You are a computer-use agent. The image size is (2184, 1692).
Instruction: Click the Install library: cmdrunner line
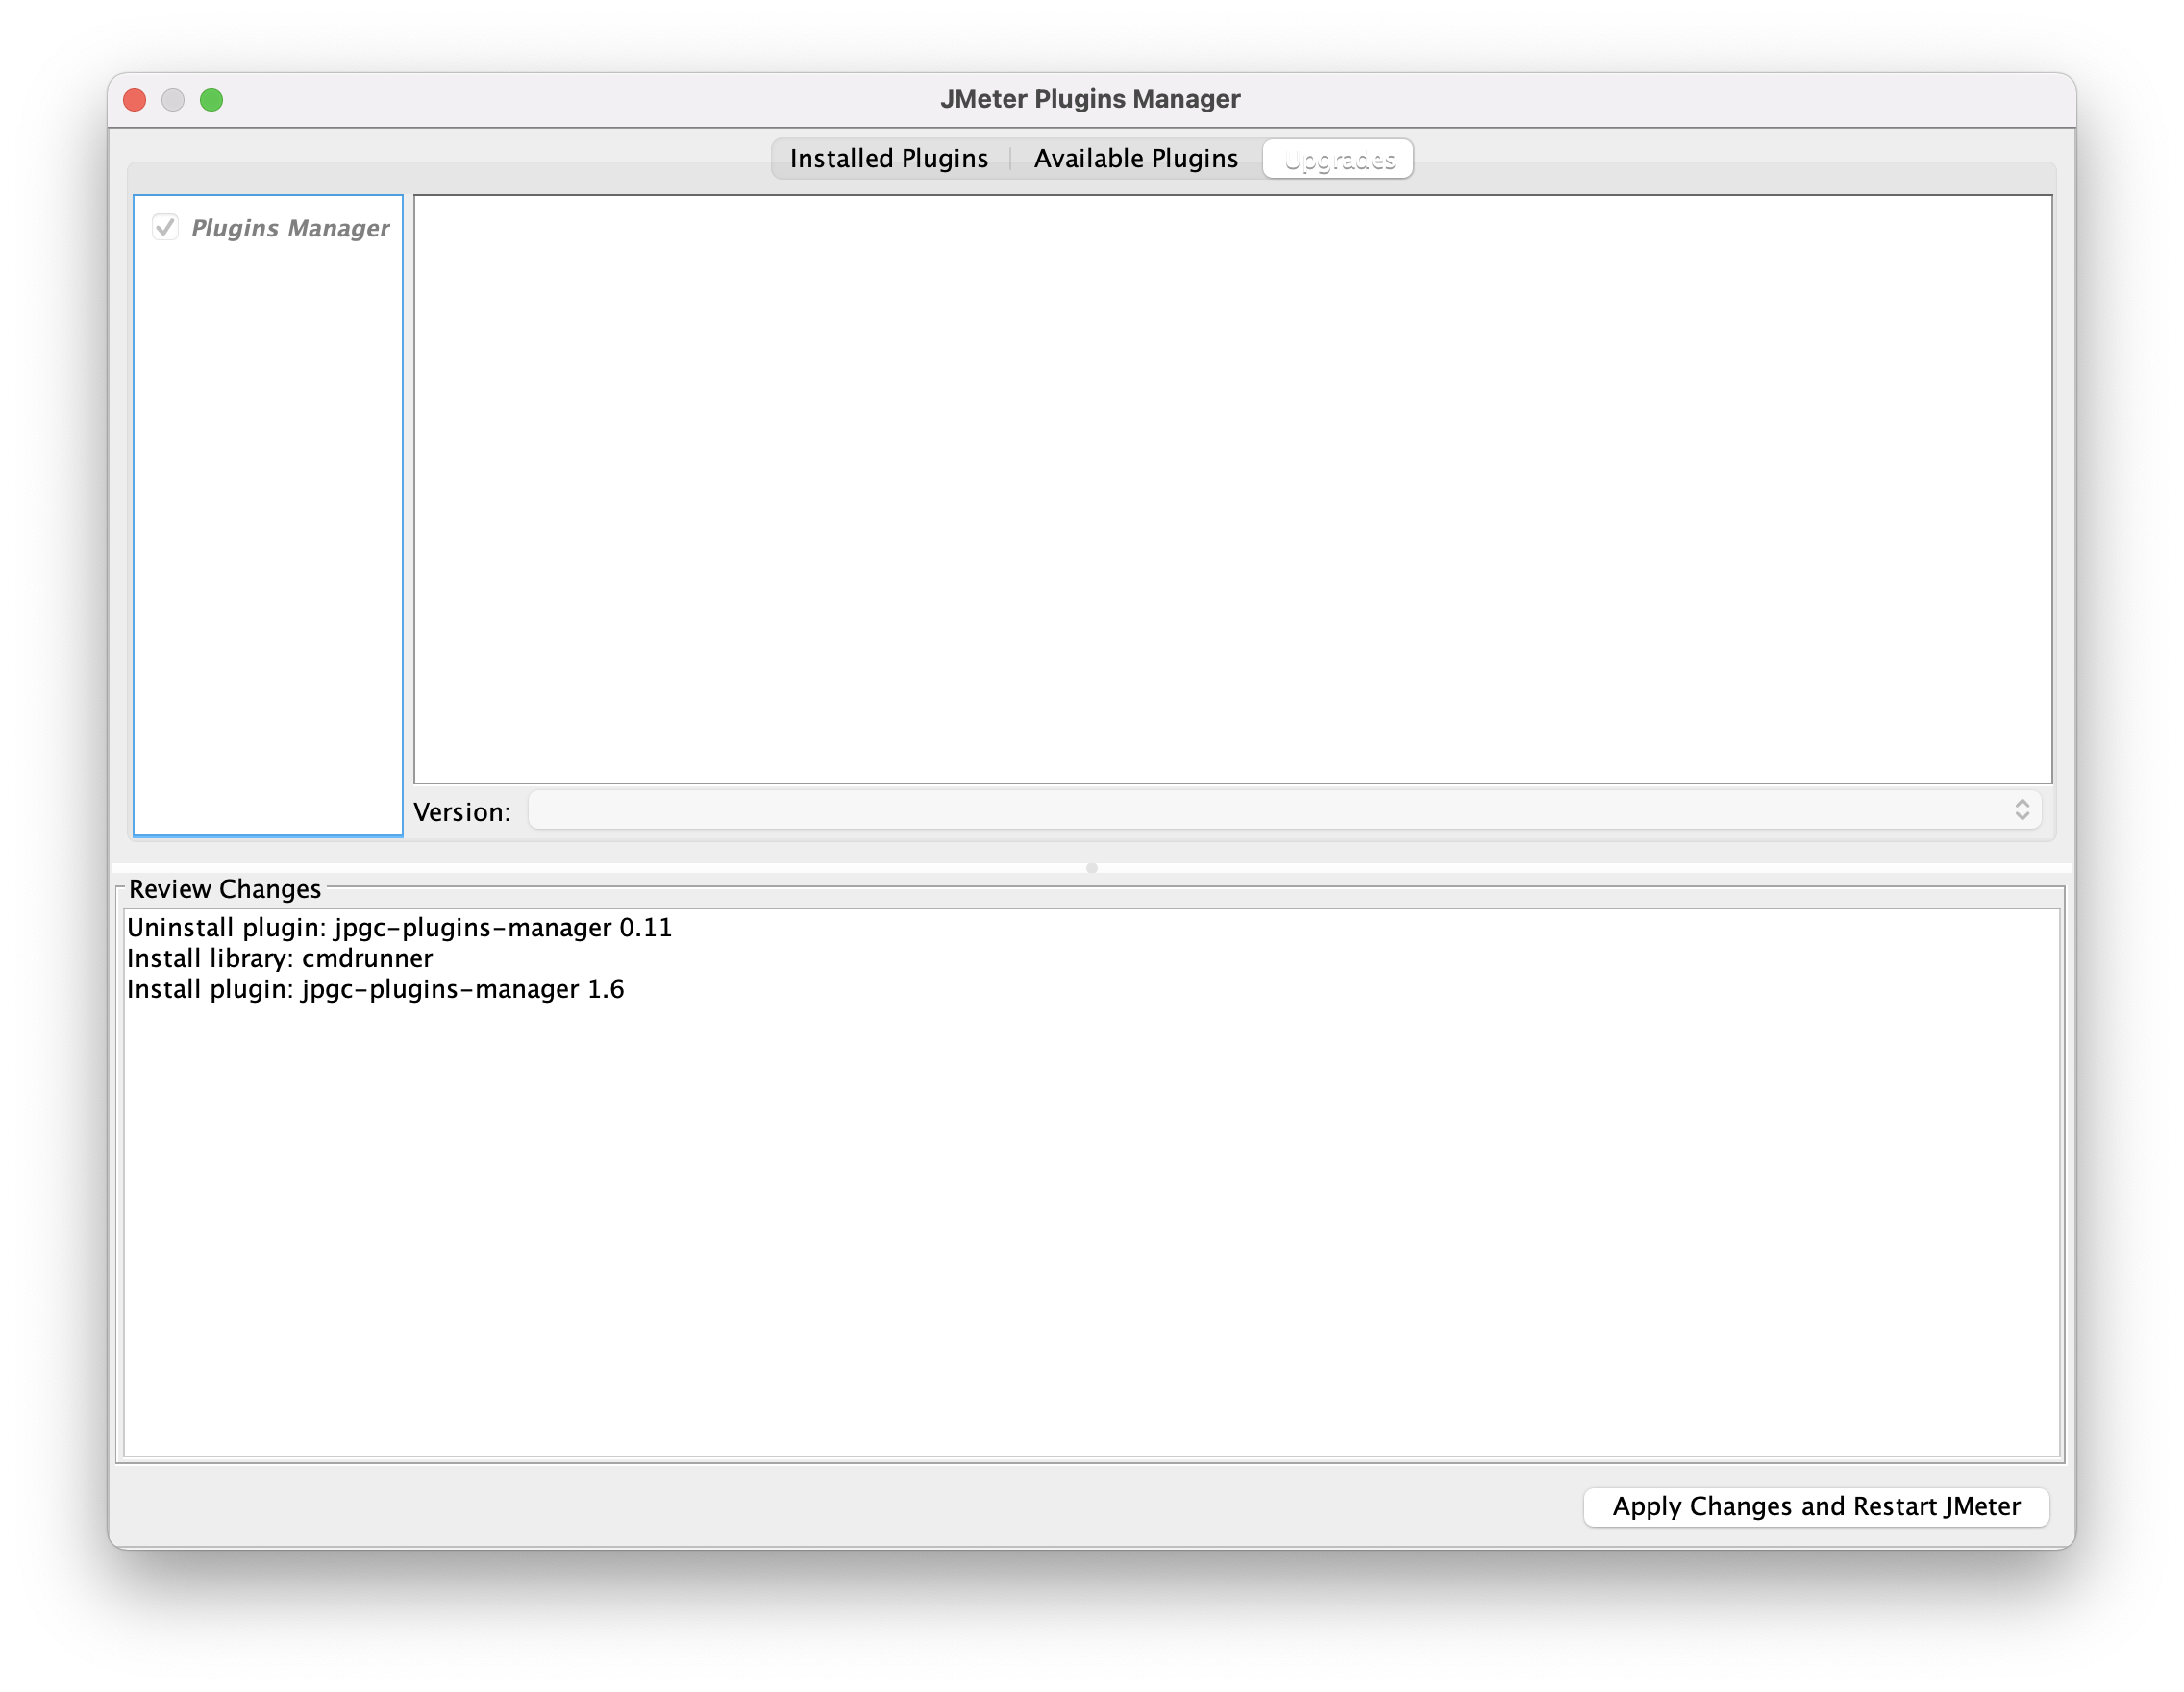[x=280, y=959]
